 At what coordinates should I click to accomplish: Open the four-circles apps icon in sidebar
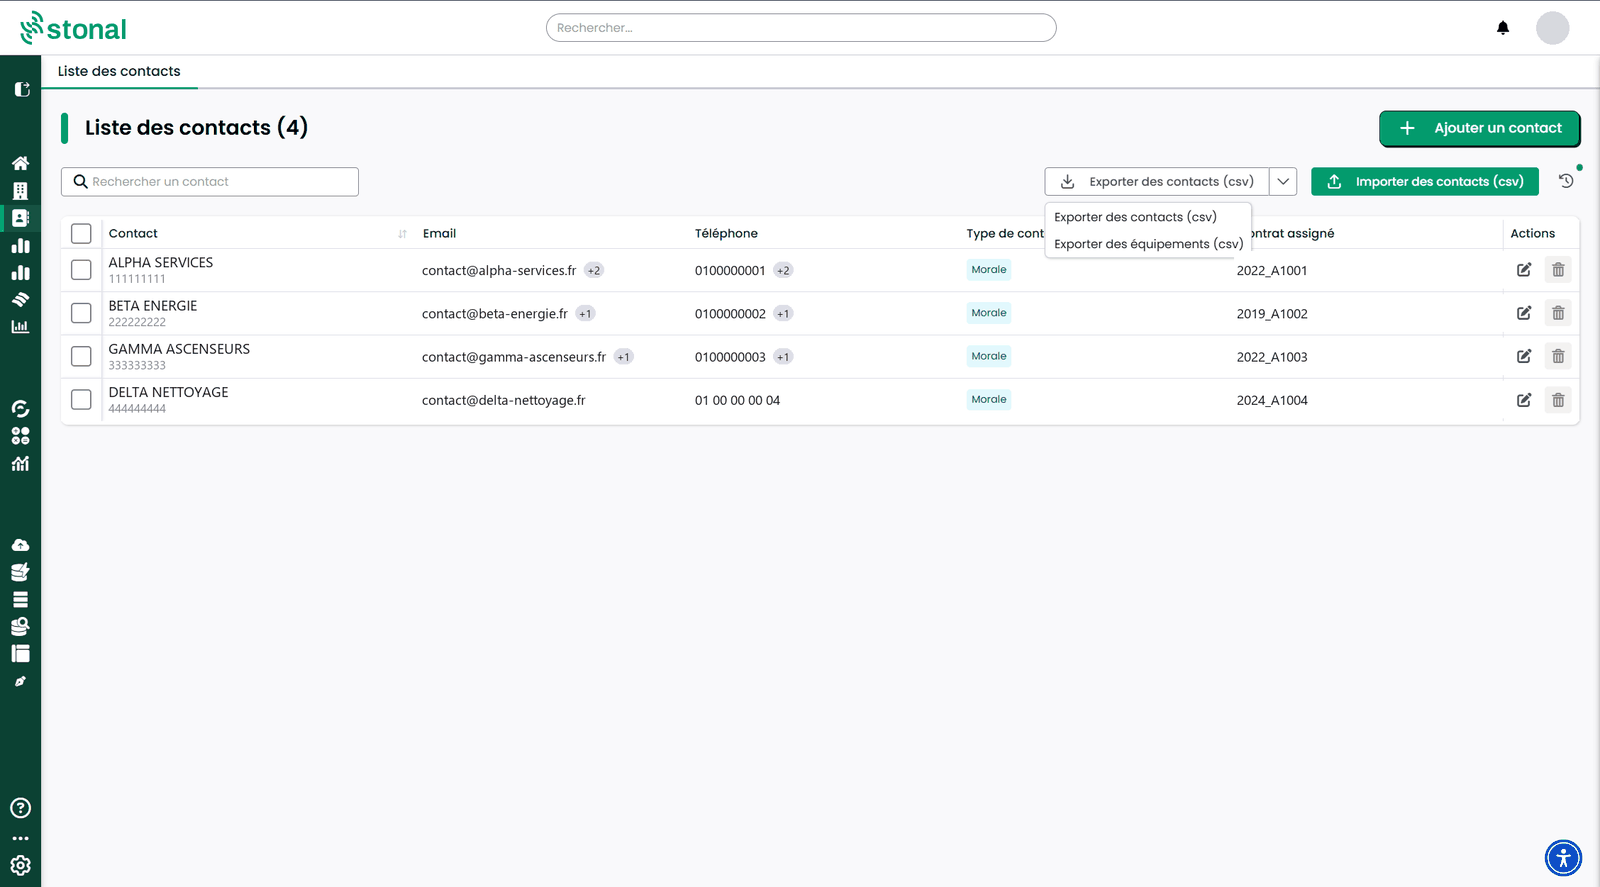[20, 436]
